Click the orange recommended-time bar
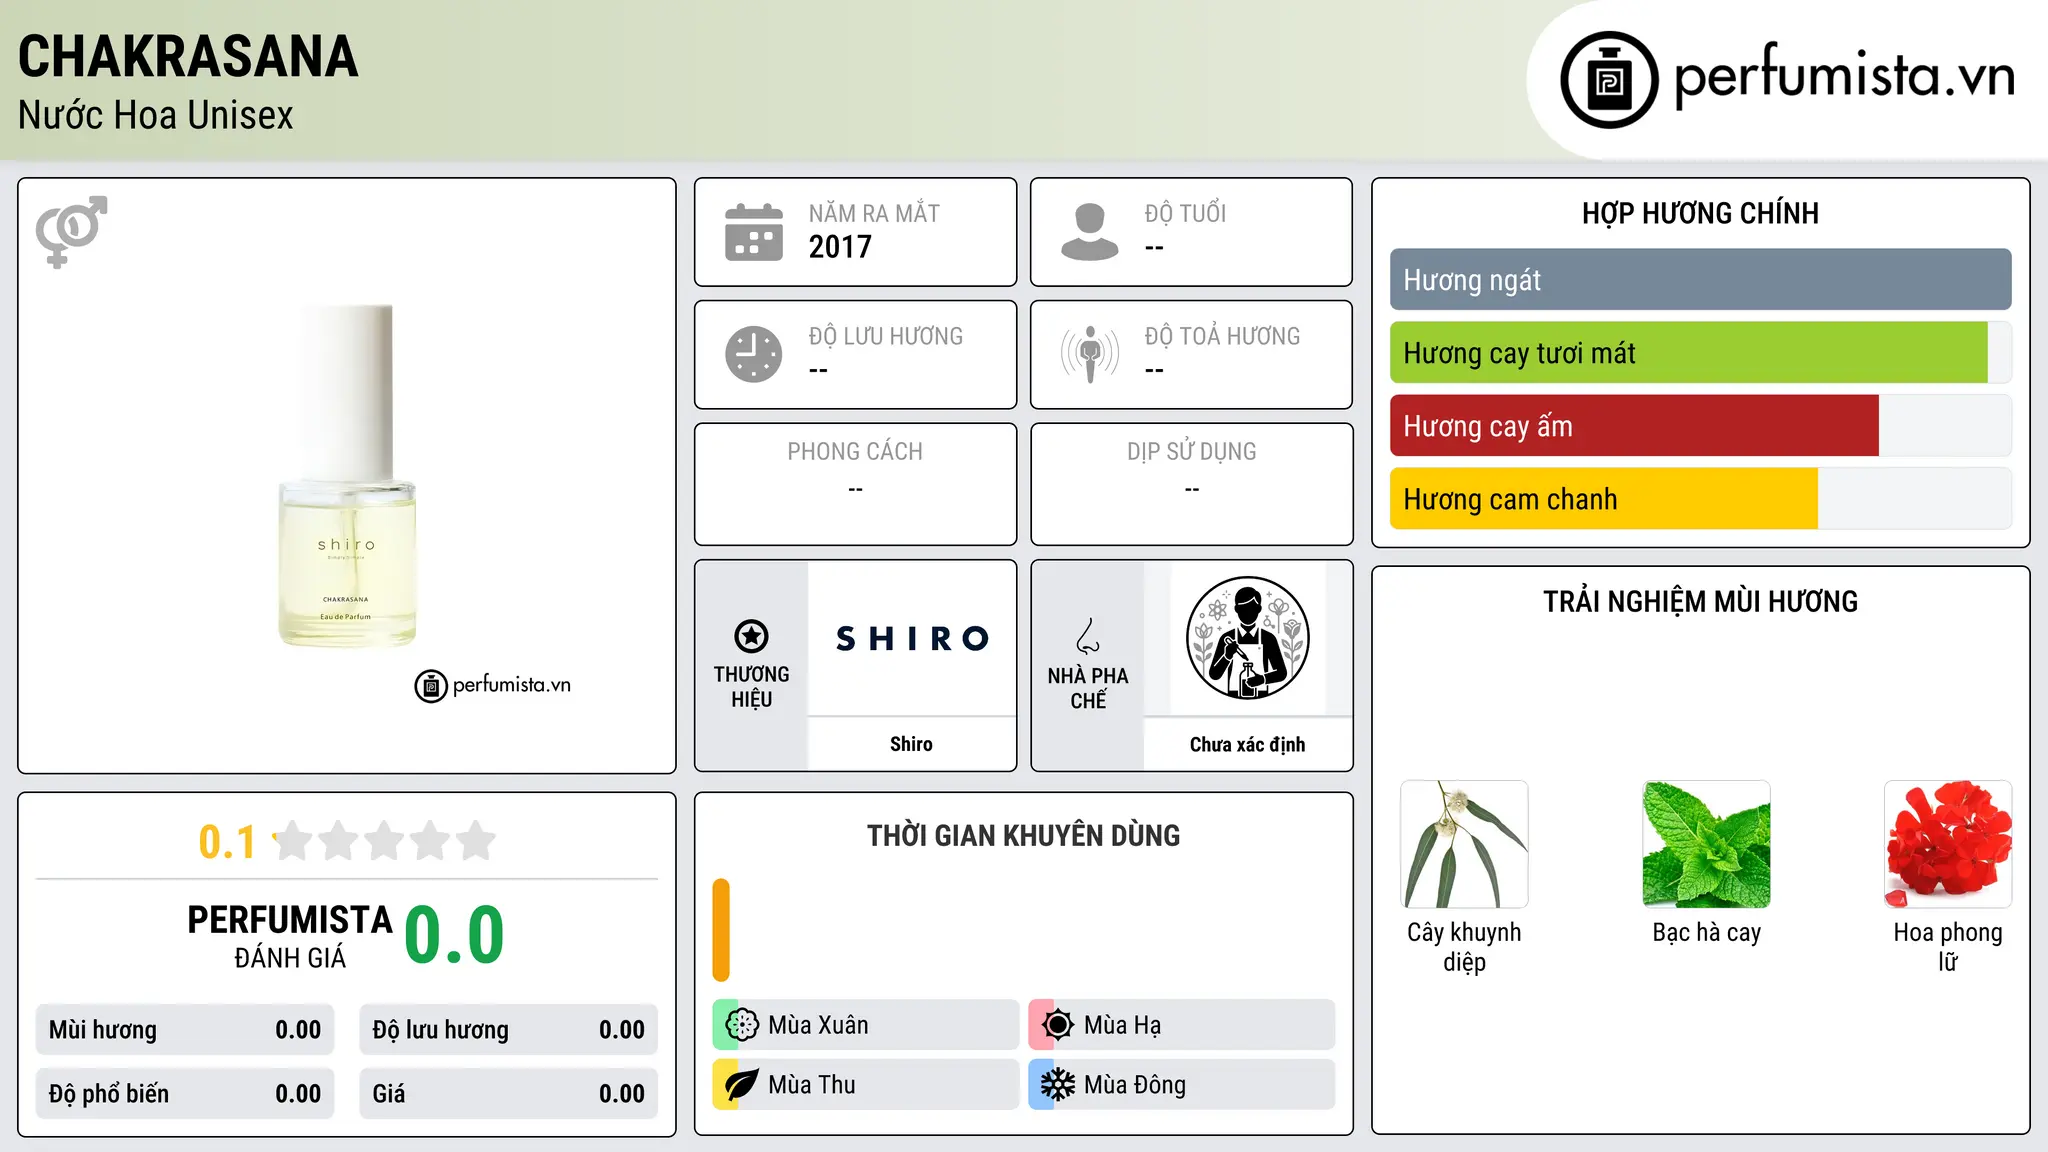The height and width of the screenshot is (1152, 2048). tap(721, 930)
